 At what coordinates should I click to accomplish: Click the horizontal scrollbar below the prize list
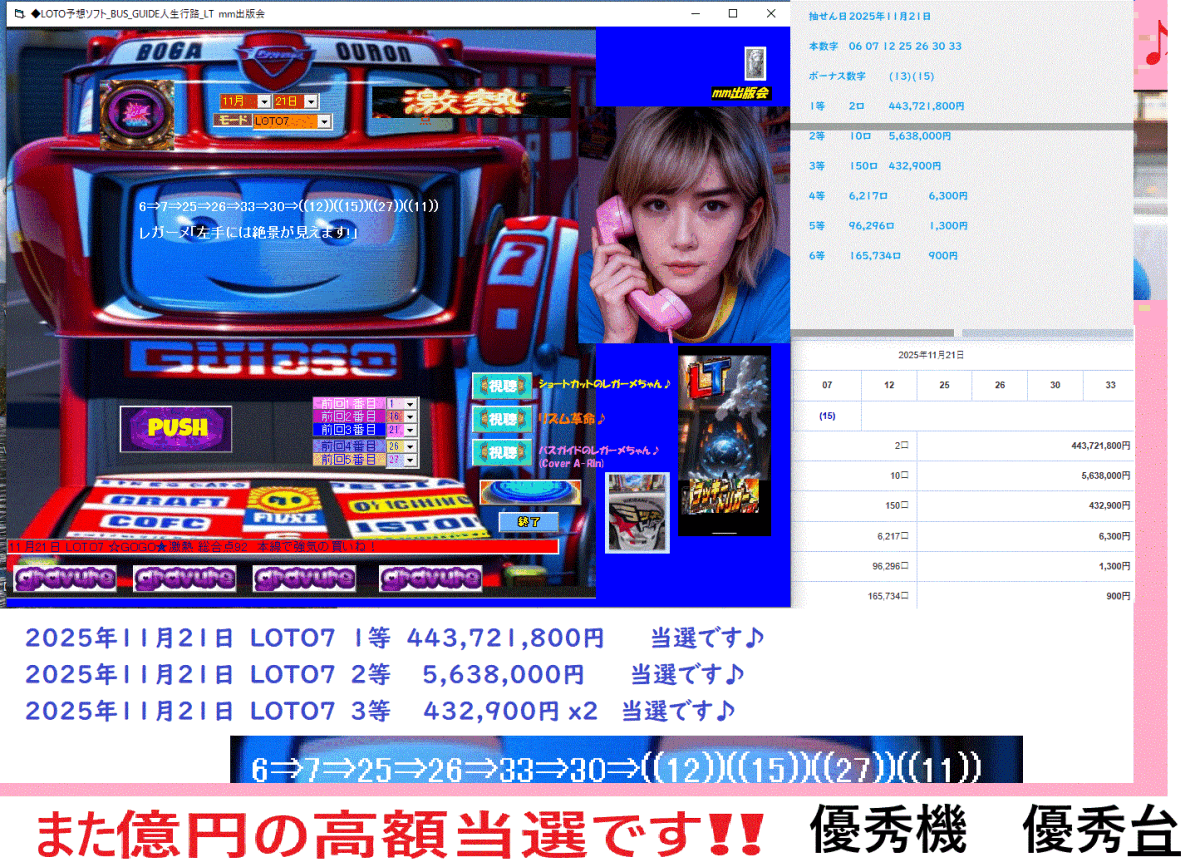[x=870, y=332]
